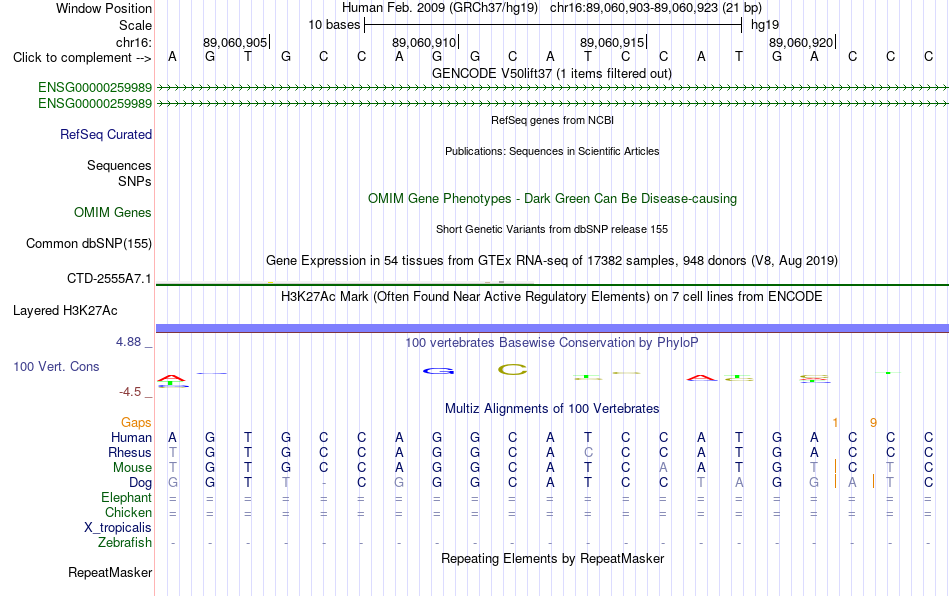
Task: Click the Repeating Elements by RepeatMasker title
Action: [552, 558]
